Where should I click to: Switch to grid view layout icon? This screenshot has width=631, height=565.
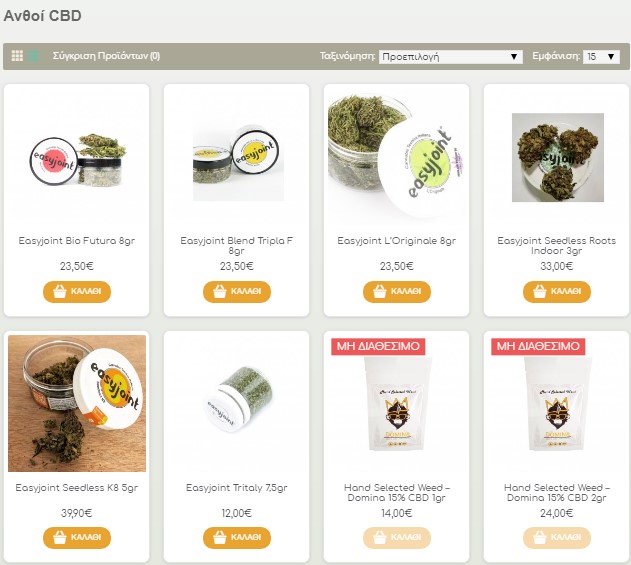click(x=17, y=56)
